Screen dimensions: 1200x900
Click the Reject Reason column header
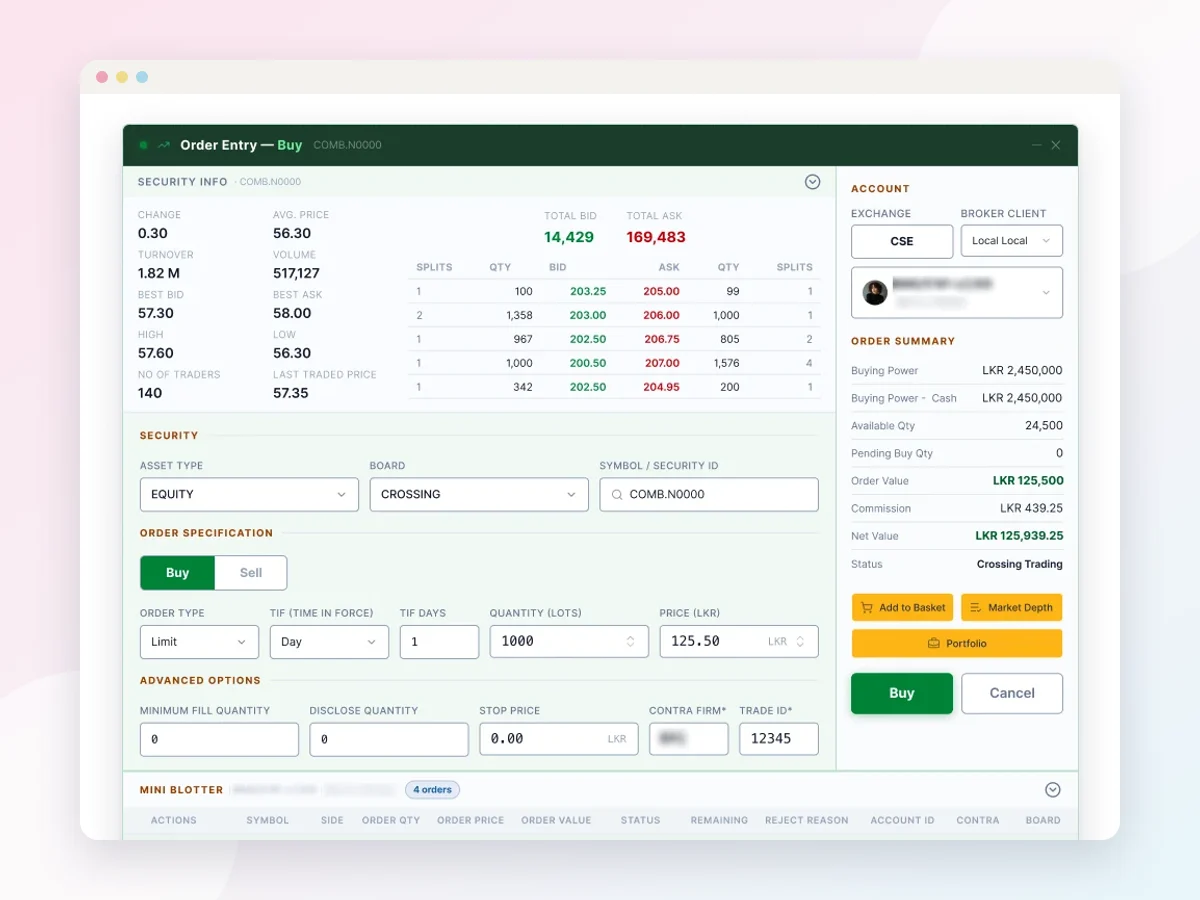807,820
